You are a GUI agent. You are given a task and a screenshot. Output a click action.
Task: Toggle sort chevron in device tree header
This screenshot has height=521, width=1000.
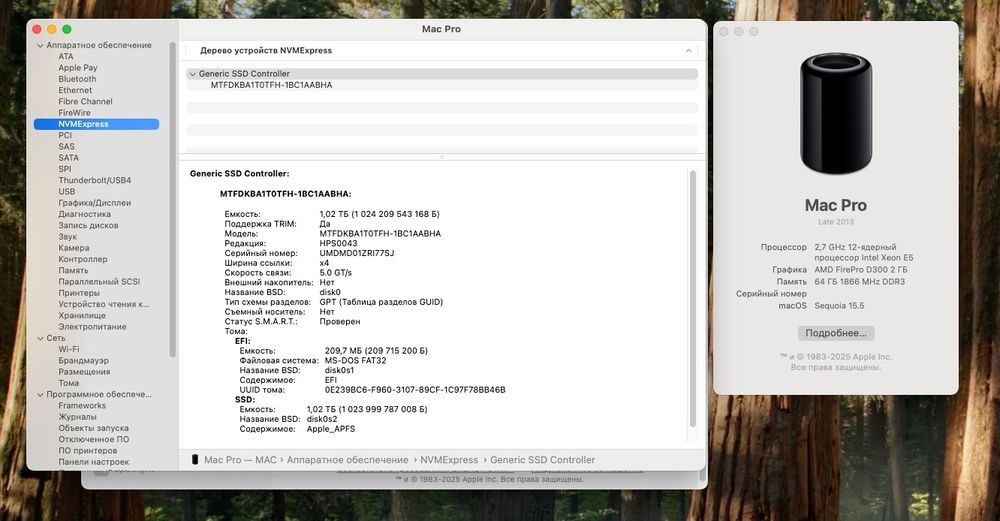[x=689, y=50]
